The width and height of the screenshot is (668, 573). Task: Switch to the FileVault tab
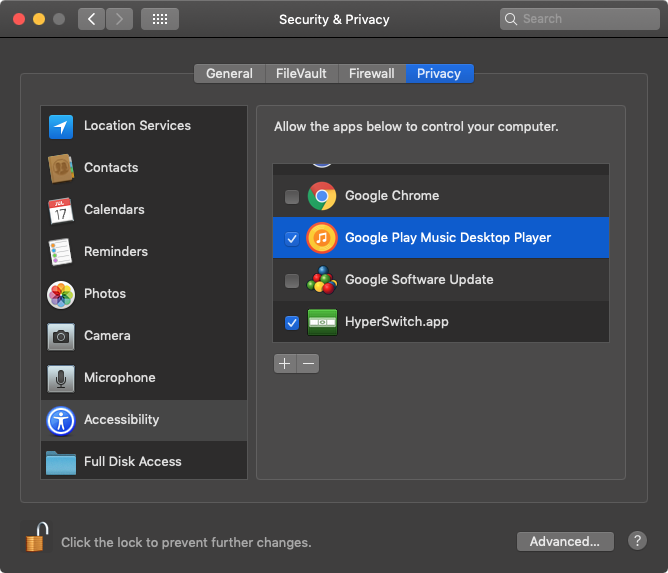[301, 73]
